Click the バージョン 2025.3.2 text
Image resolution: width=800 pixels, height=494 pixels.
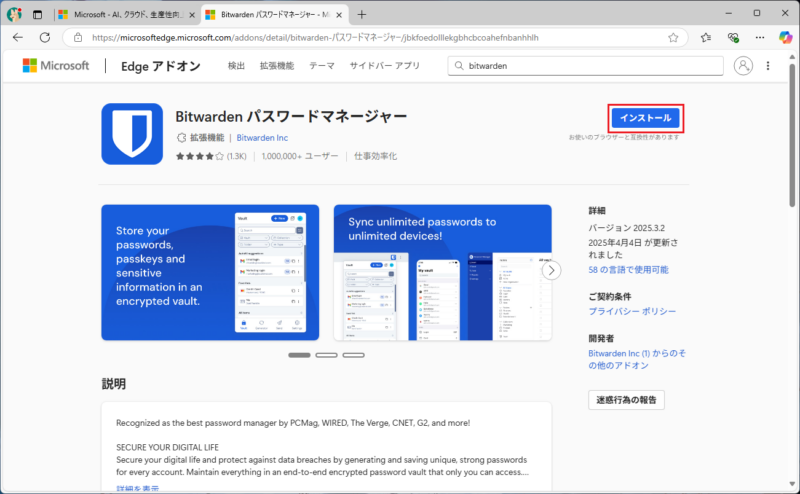coord(627,228)
